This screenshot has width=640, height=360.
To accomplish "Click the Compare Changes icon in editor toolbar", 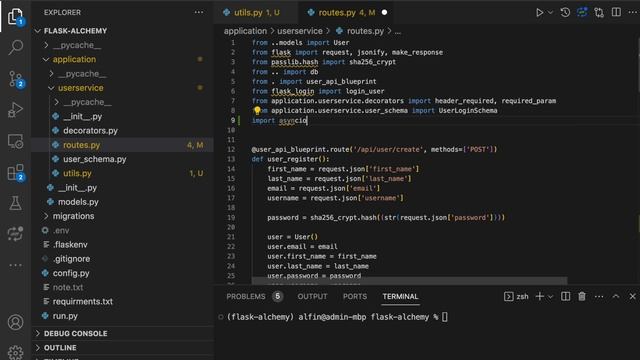I will click(599, 13).
